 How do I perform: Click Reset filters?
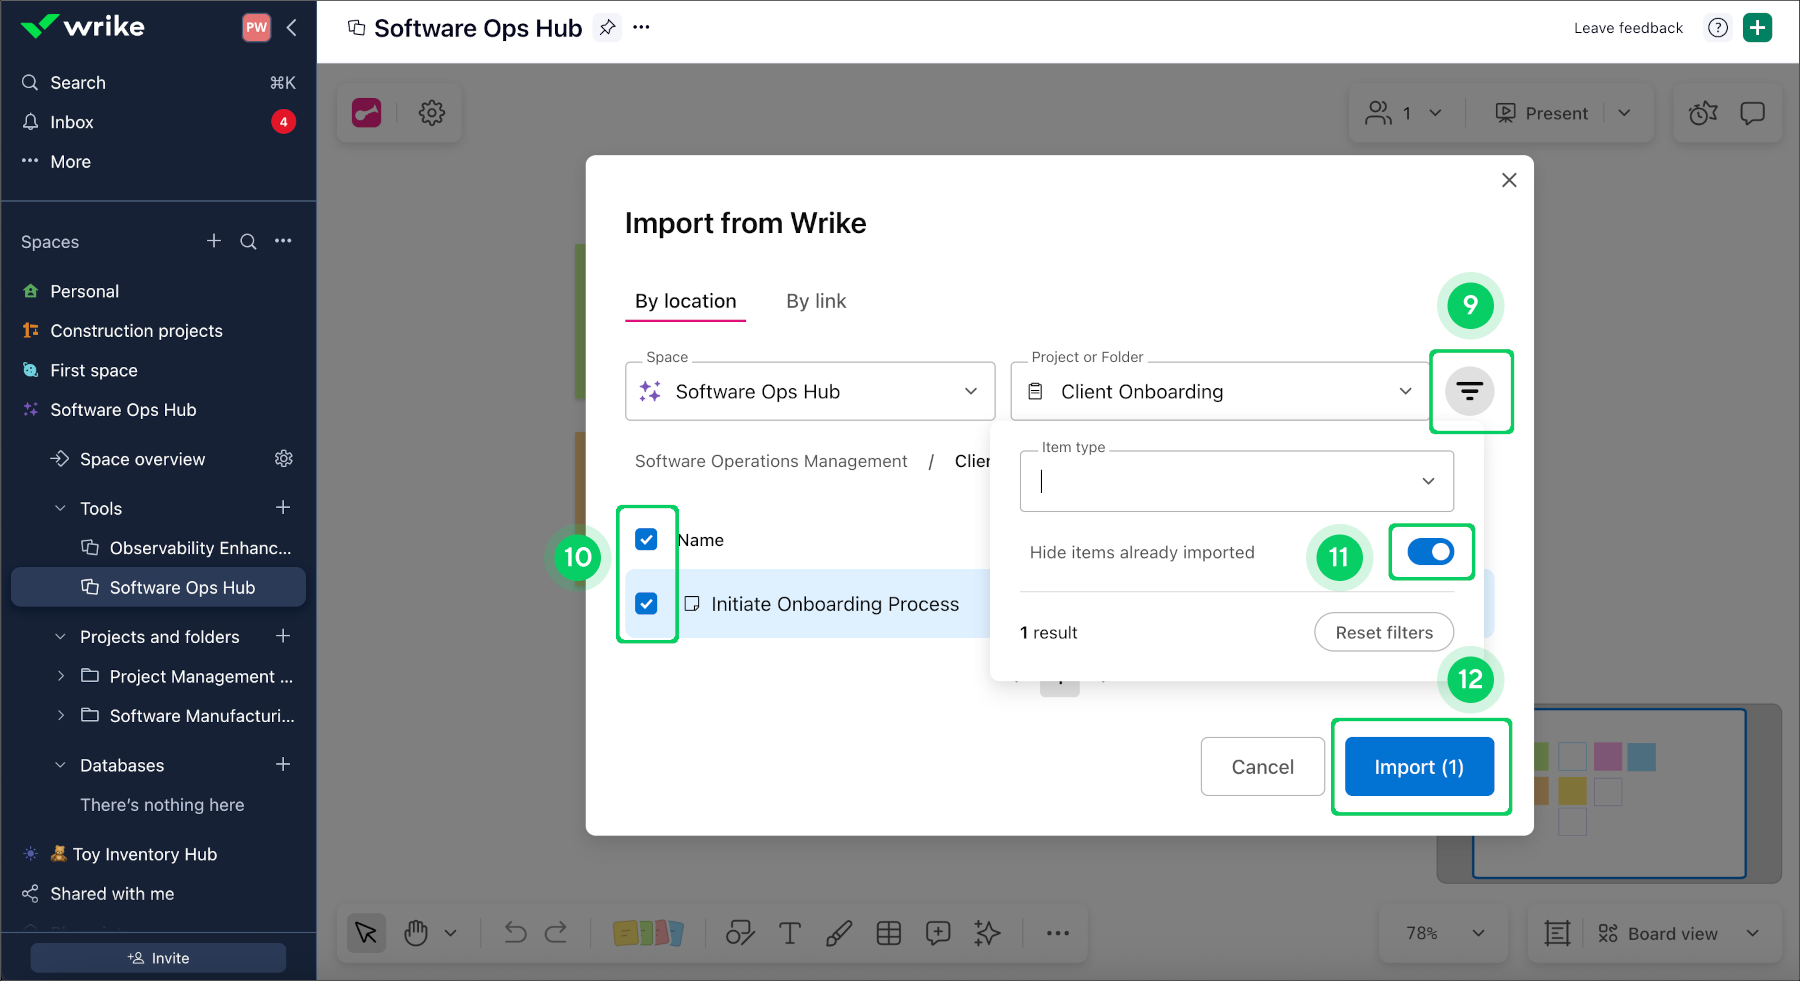coord(1383,632)
